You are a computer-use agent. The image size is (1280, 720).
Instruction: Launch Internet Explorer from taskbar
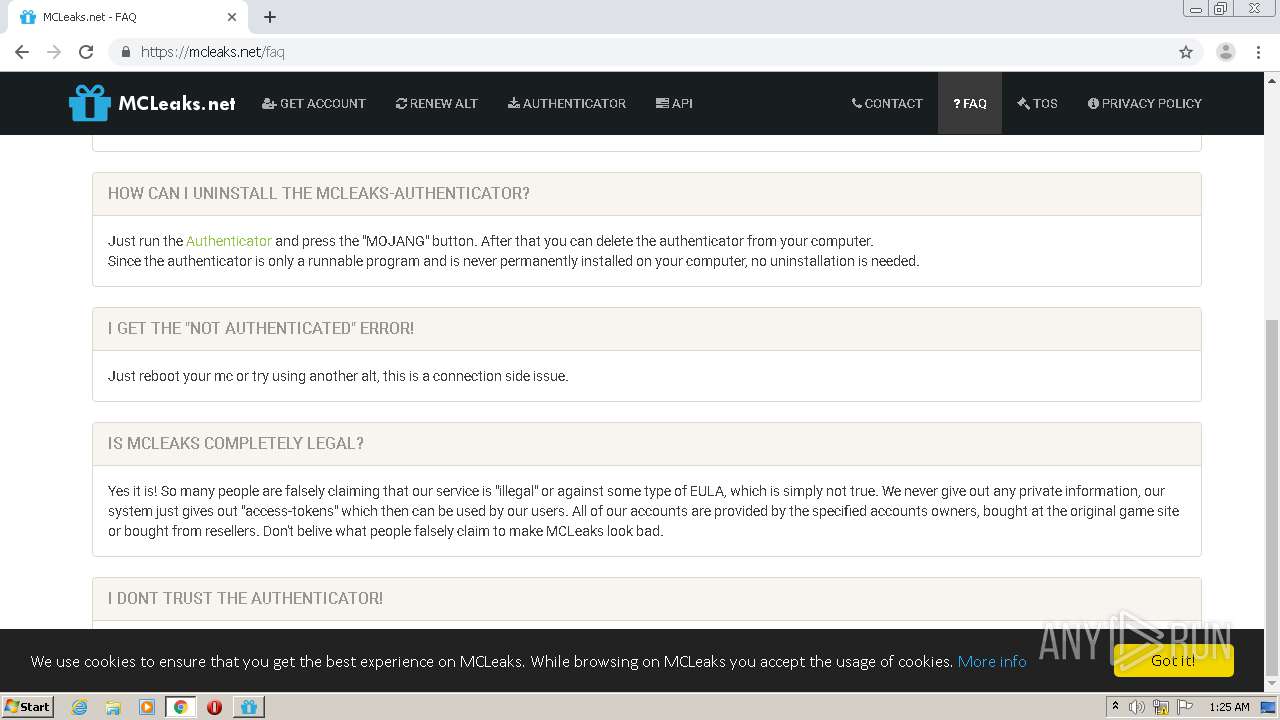(x=79, y=707)
